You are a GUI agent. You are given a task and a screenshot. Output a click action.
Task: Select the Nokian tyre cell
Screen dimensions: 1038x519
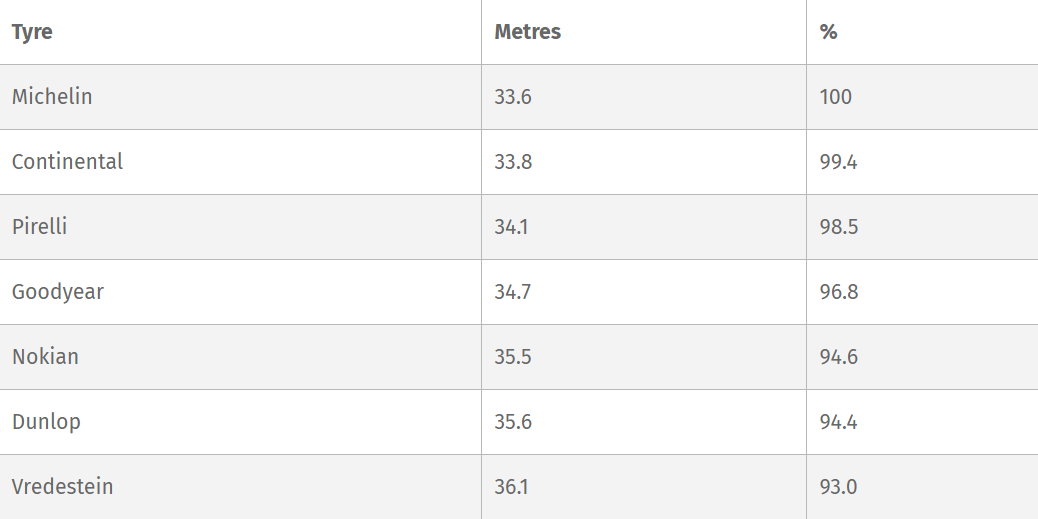tap(45, 357)
